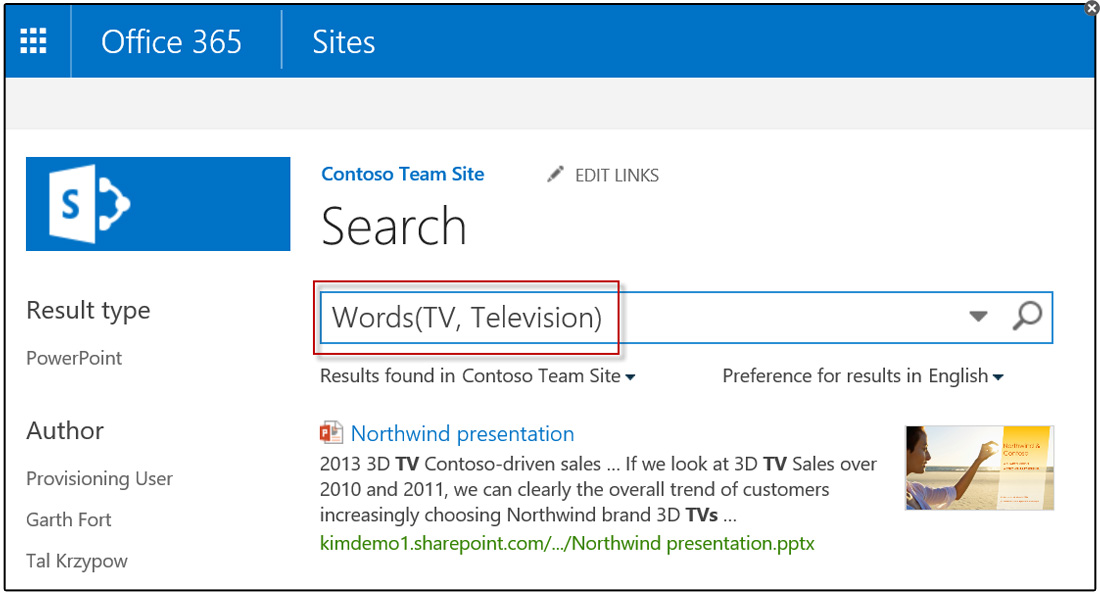
Task: Go to Contoso Team Site link
Action: click(403, 174)
